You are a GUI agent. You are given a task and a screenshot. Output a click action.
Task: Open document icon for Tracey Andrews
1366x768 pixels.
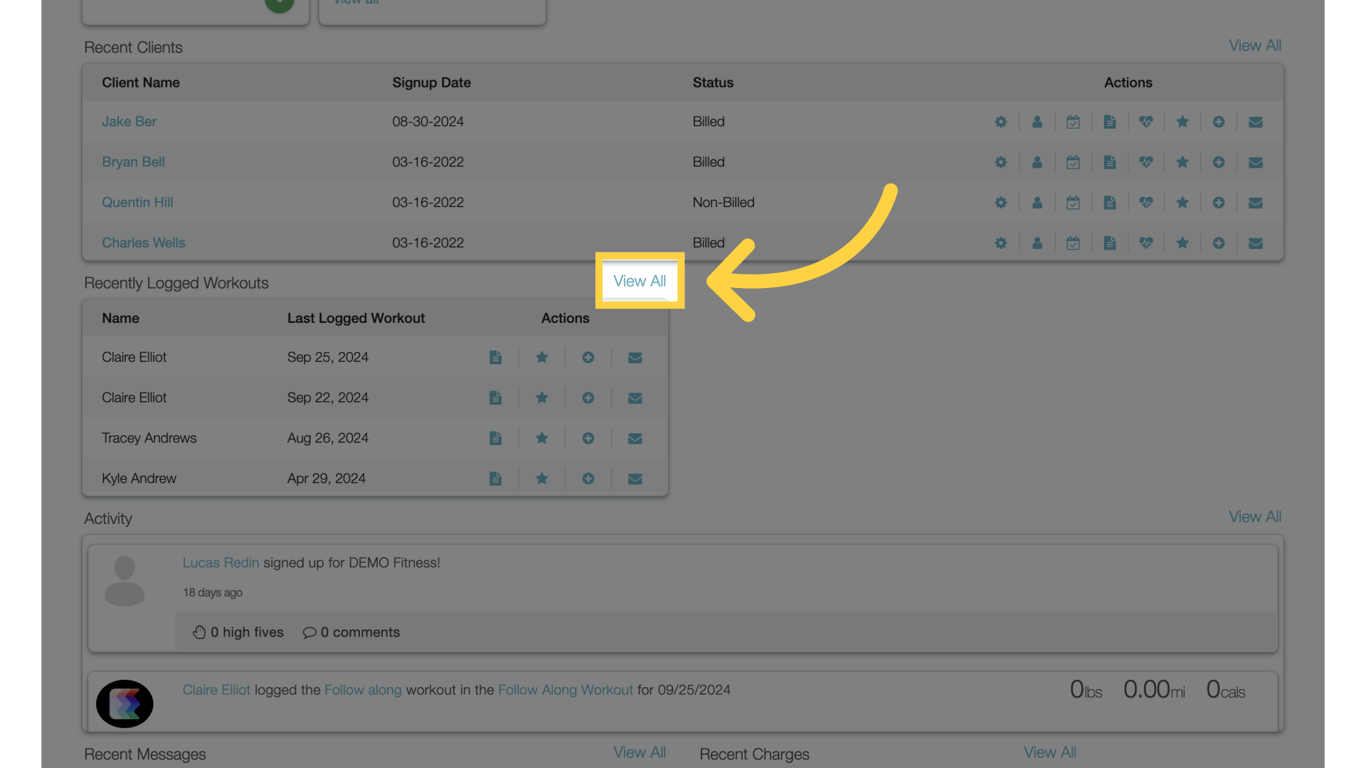click(x=495, y=438)
